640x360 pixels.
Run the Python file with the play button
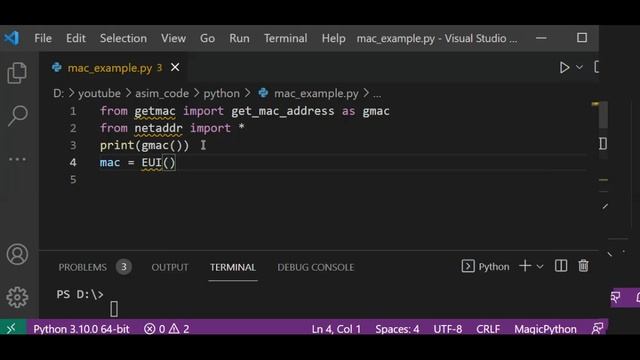564,67
